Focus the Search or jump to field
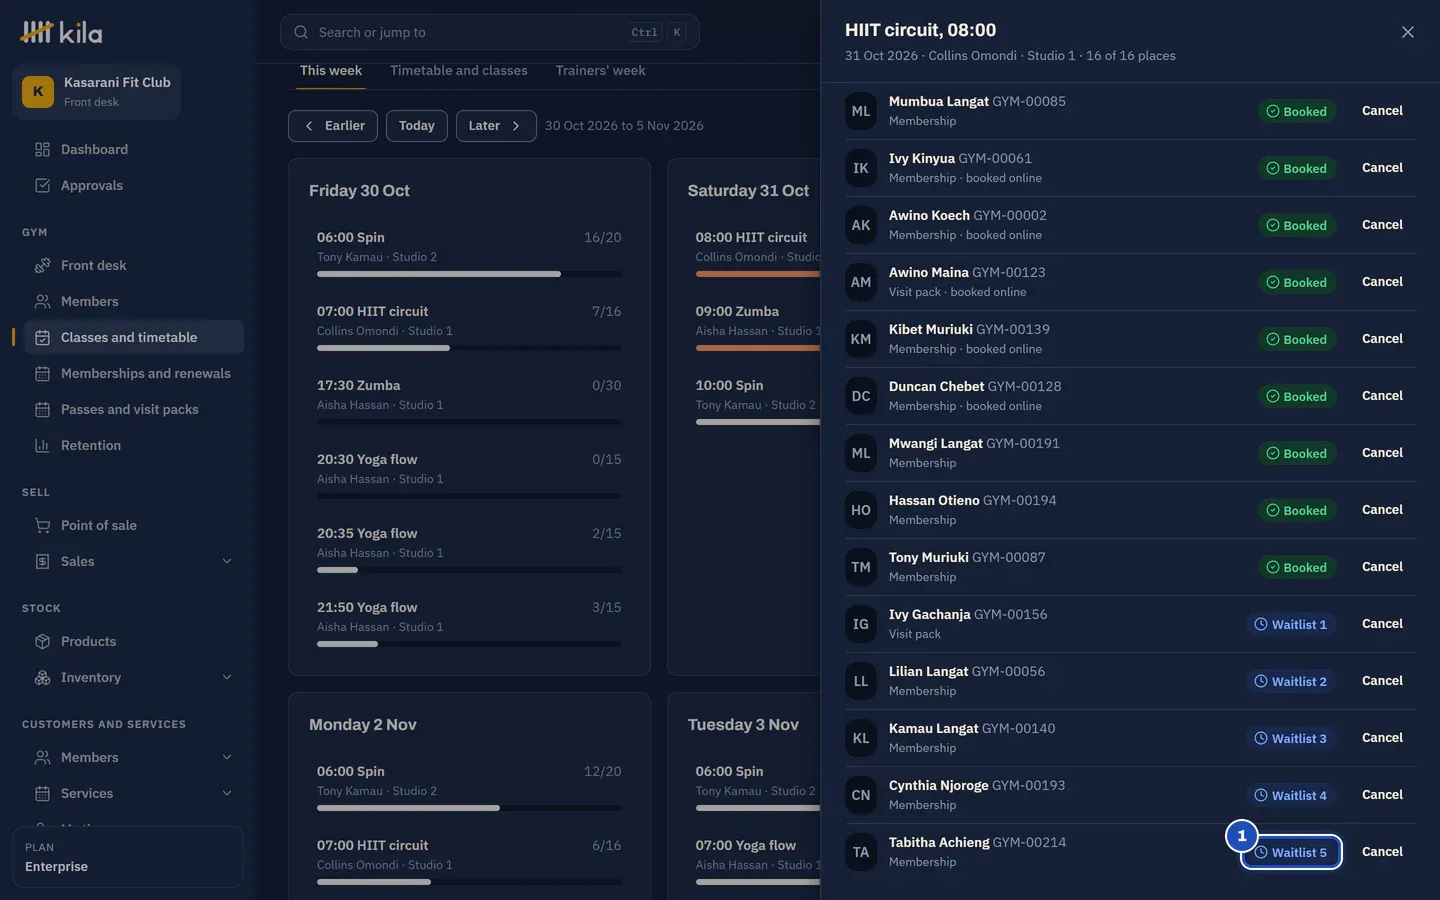 tap(490, 32)
